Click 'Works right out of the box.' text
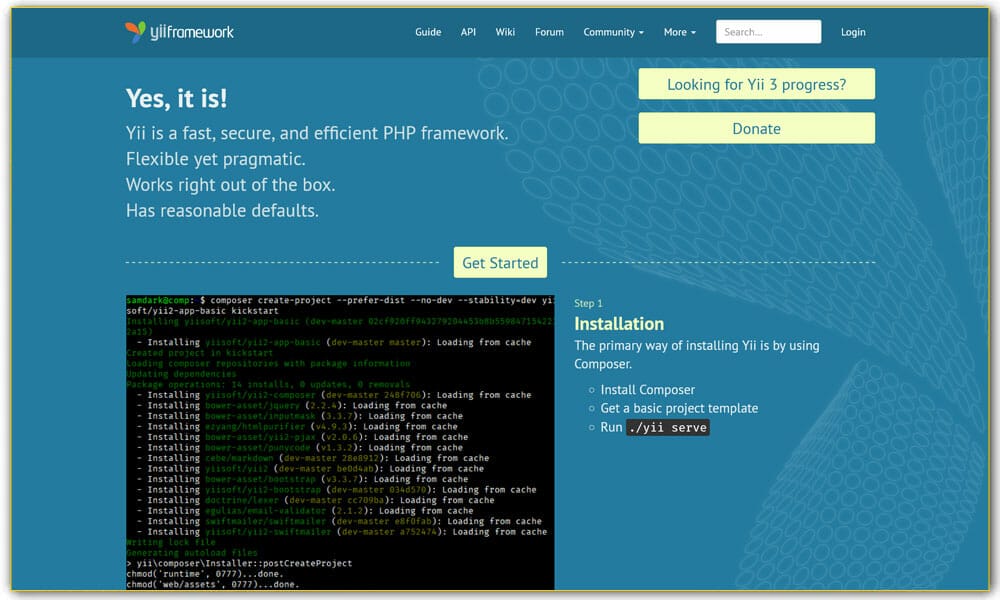 click(x=230, y=185)
